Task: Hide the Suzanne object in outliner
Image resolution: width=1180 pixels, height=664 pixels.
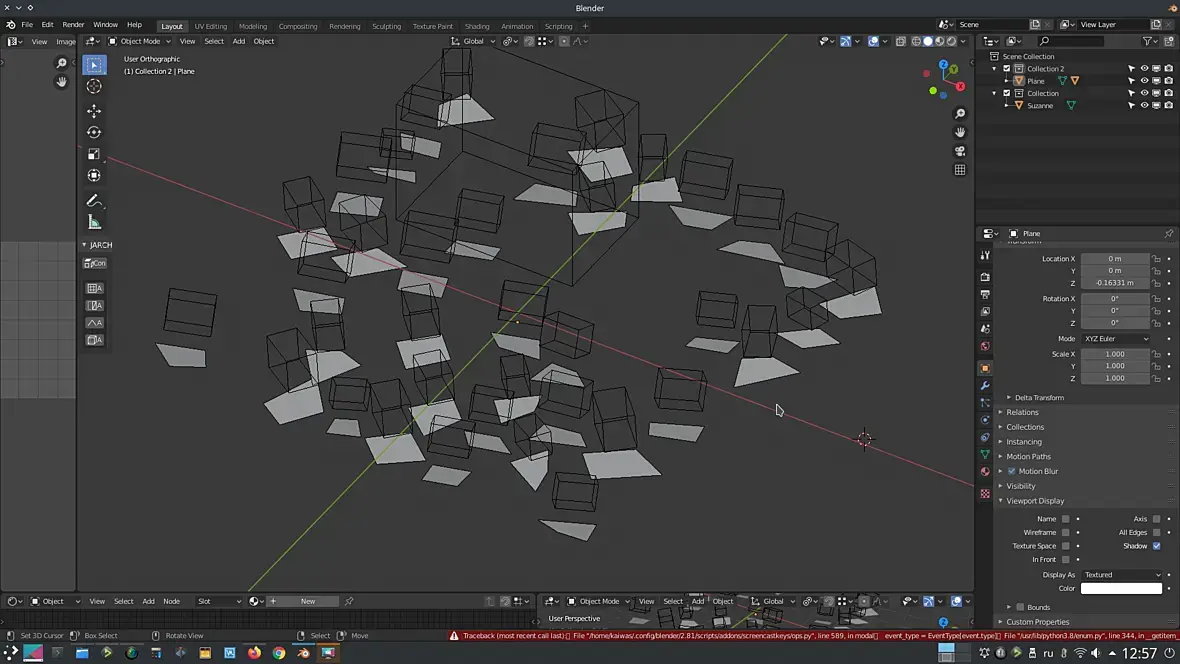Action: pyautogui.click(x=1144, y=105)
